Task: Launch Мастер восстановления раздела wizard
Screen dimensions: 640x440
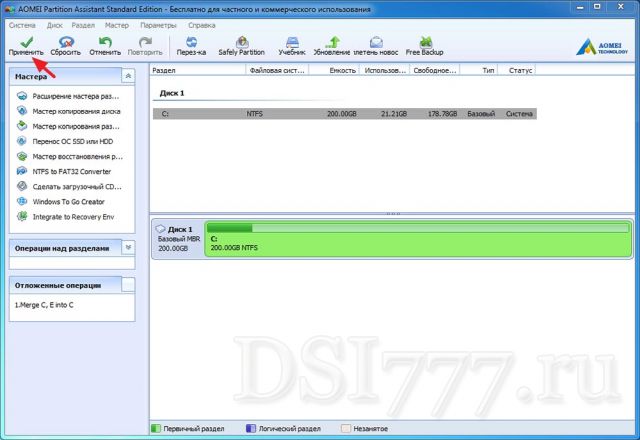Action: [x=78, y=157]
